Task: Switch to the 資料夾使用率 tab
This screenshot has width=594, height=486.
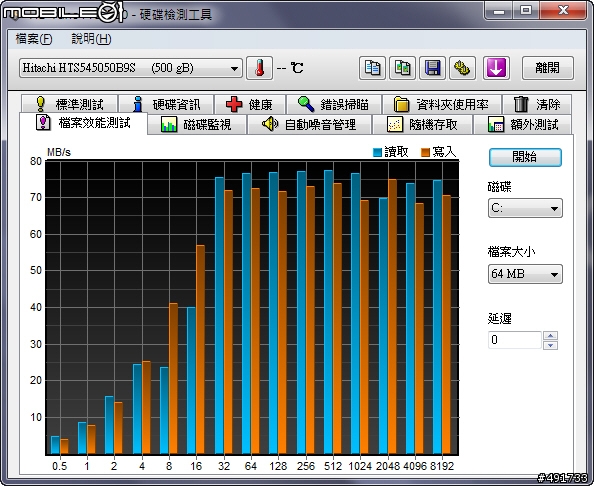Action: tap(442, 104)
